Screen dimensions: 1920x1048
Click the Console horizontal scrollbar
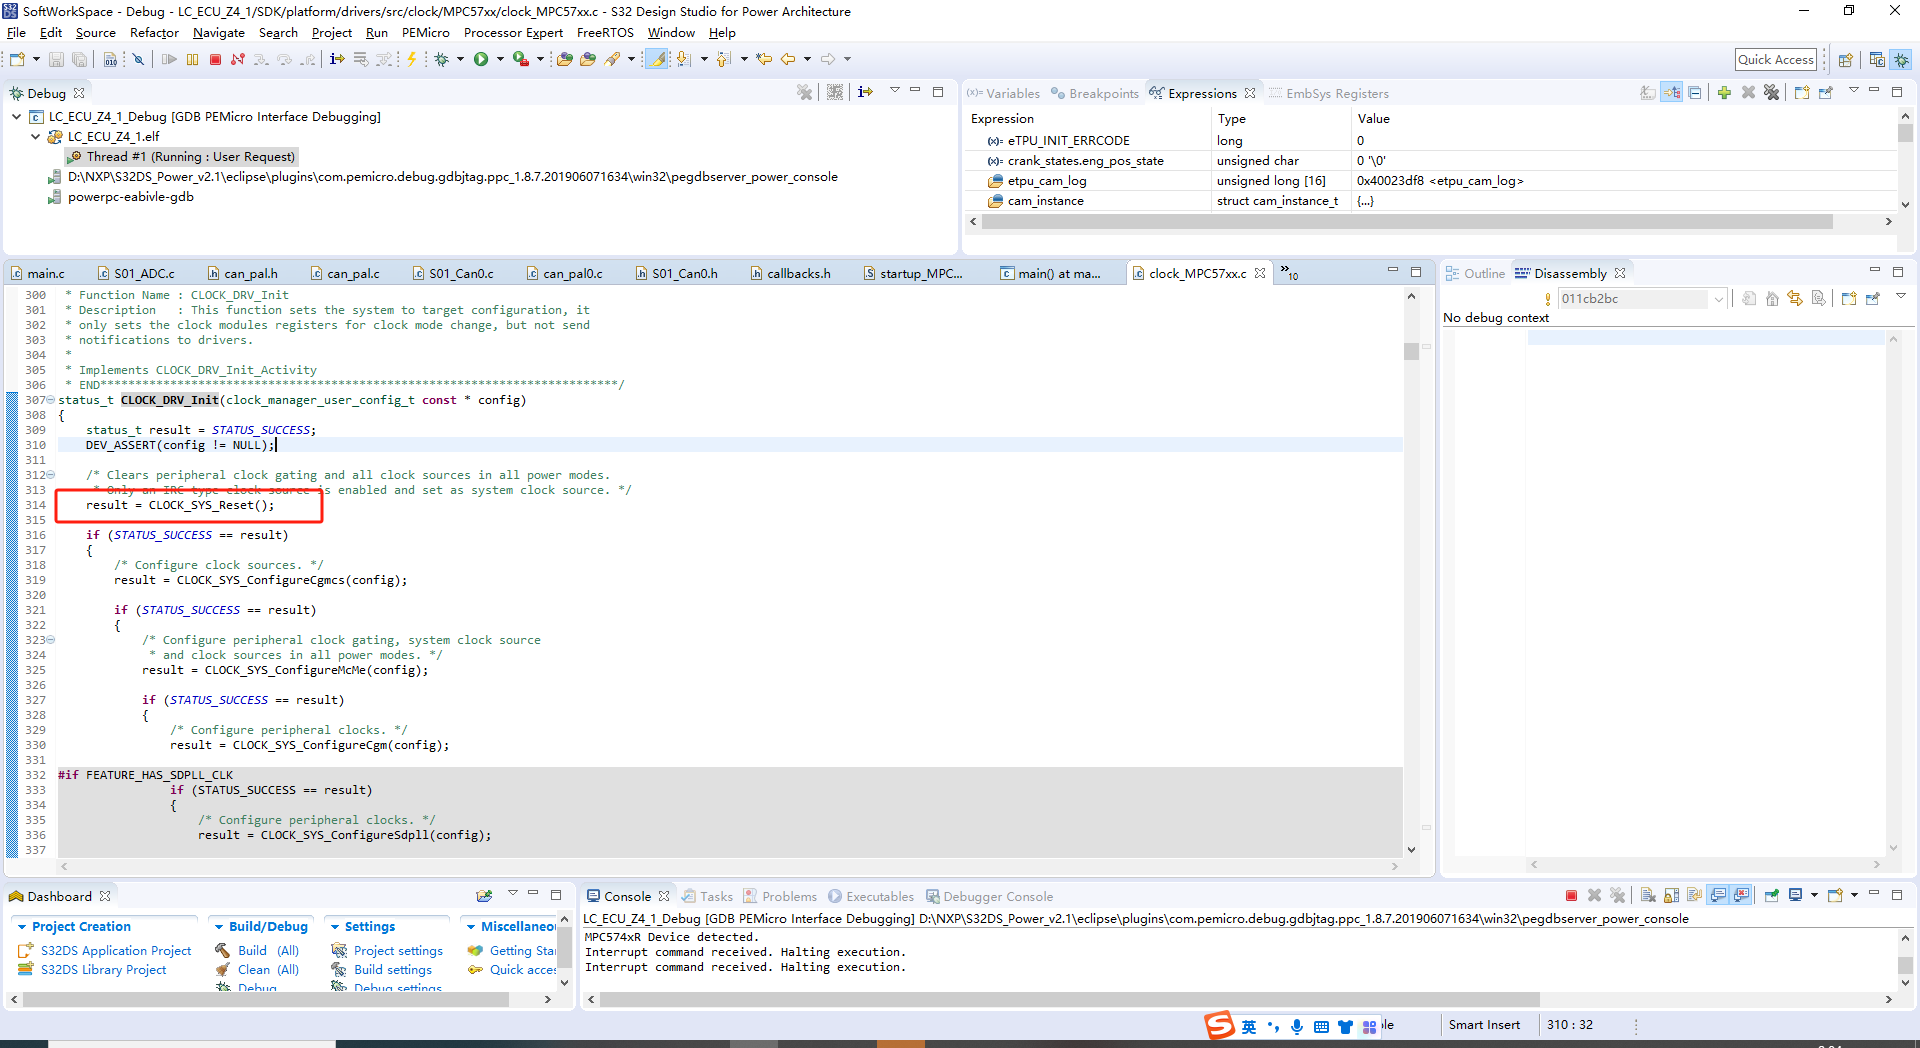coord(1070,999)
